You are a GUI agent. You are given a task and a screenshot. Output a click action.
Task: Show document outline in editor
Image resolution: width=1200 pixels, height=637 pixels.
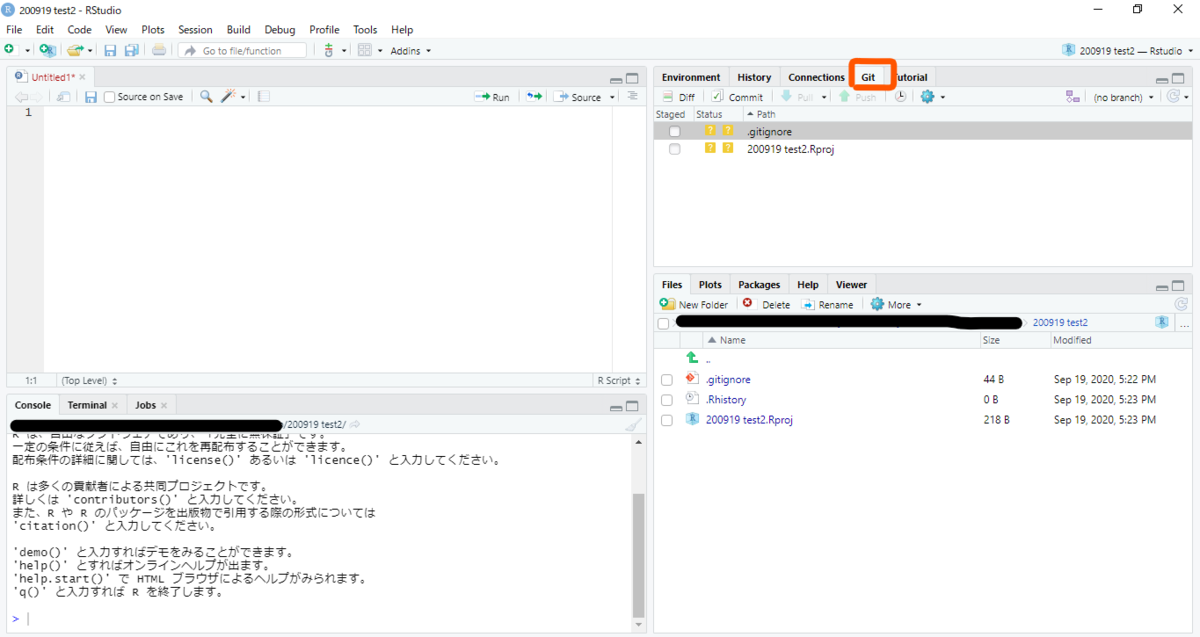coord(632,96)
